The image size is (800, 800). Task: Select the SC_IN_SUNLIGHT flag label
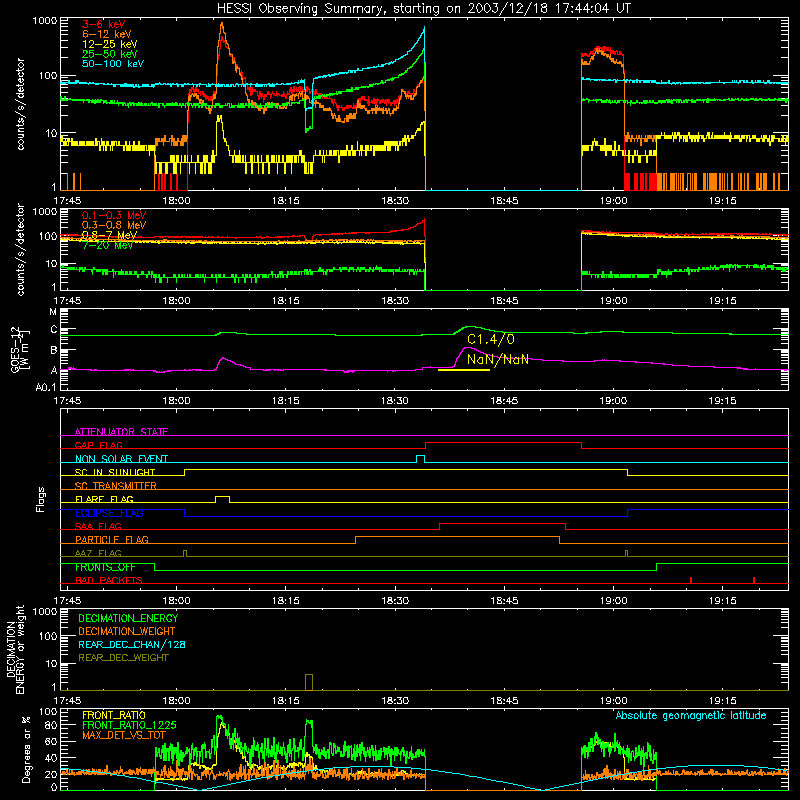tap(115, 472)
